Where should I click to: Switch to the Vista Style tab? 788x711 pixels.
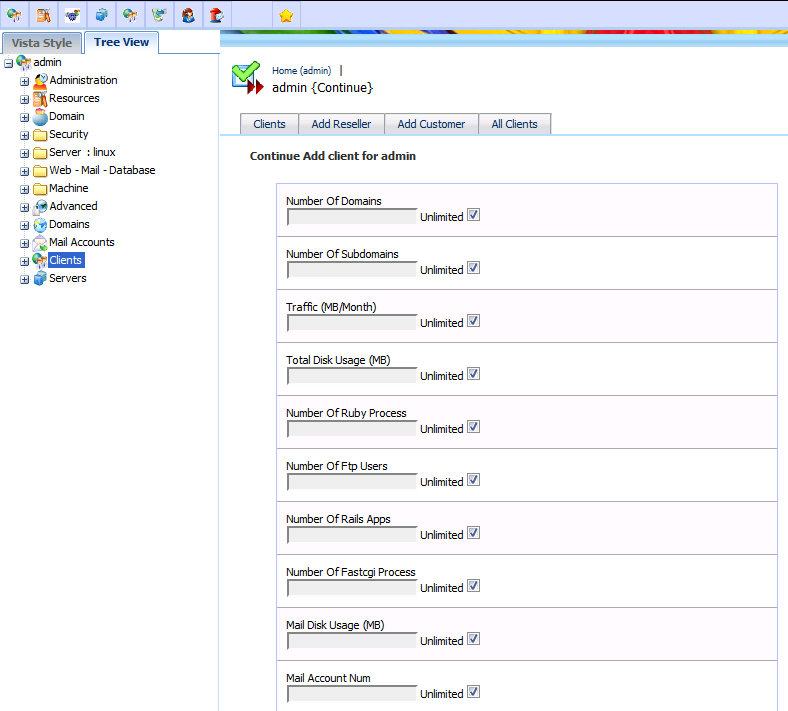pyautogui.click(x=42, y=43)
